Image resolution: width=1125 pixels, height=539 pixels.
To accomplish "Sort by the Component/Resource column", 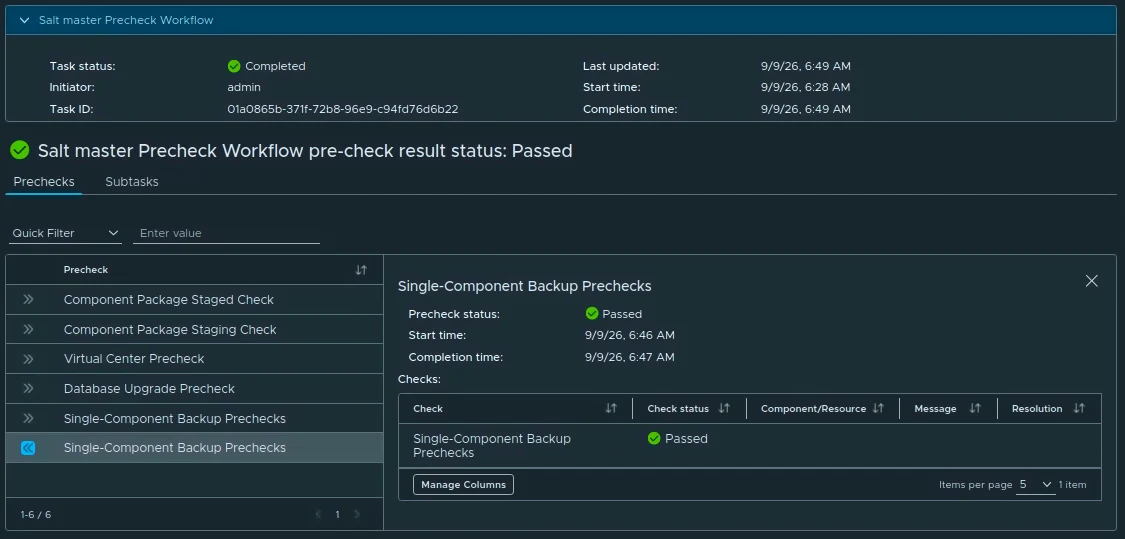I will point(878,408).
